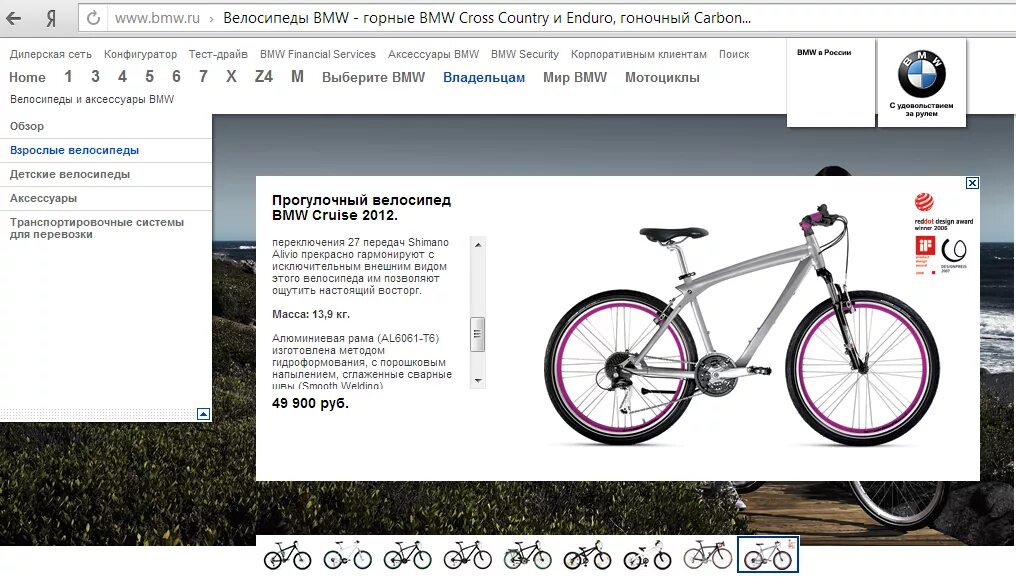Open BMW Financial Services link
This screenshot has height=579, width=1016.
tap(318, 54)
